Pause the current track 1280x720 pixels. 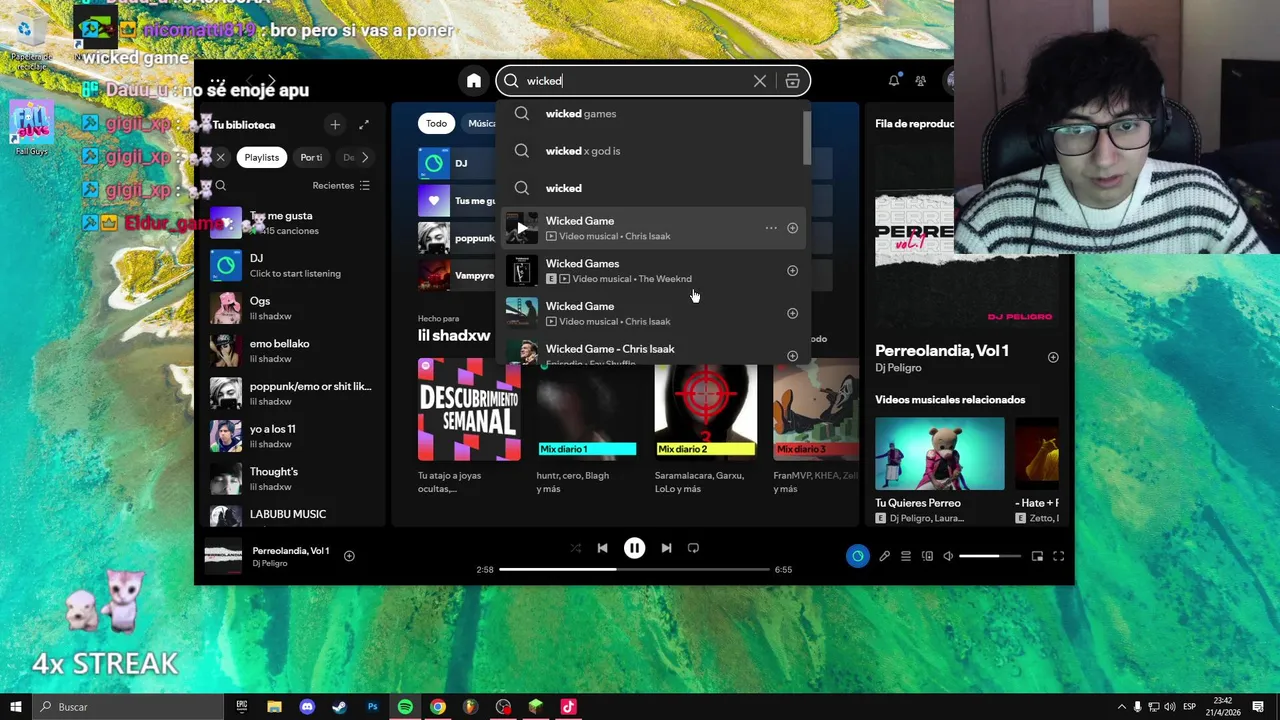click(x=634, y=548)
